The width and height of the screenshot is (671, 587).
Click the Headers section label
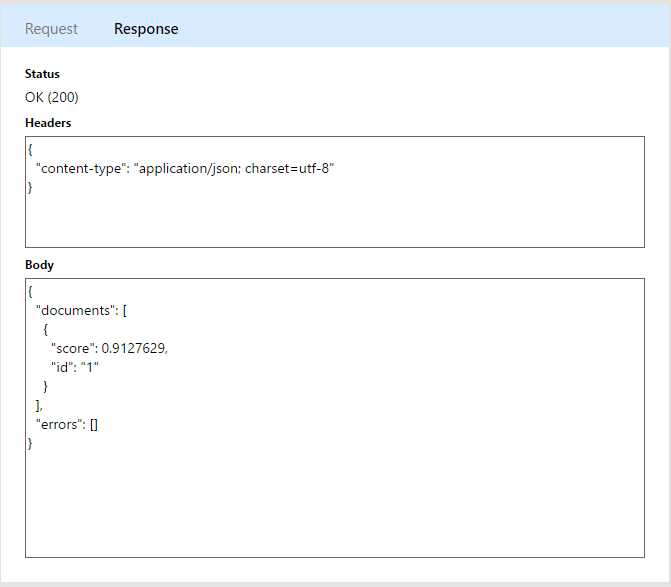point(48,123)
